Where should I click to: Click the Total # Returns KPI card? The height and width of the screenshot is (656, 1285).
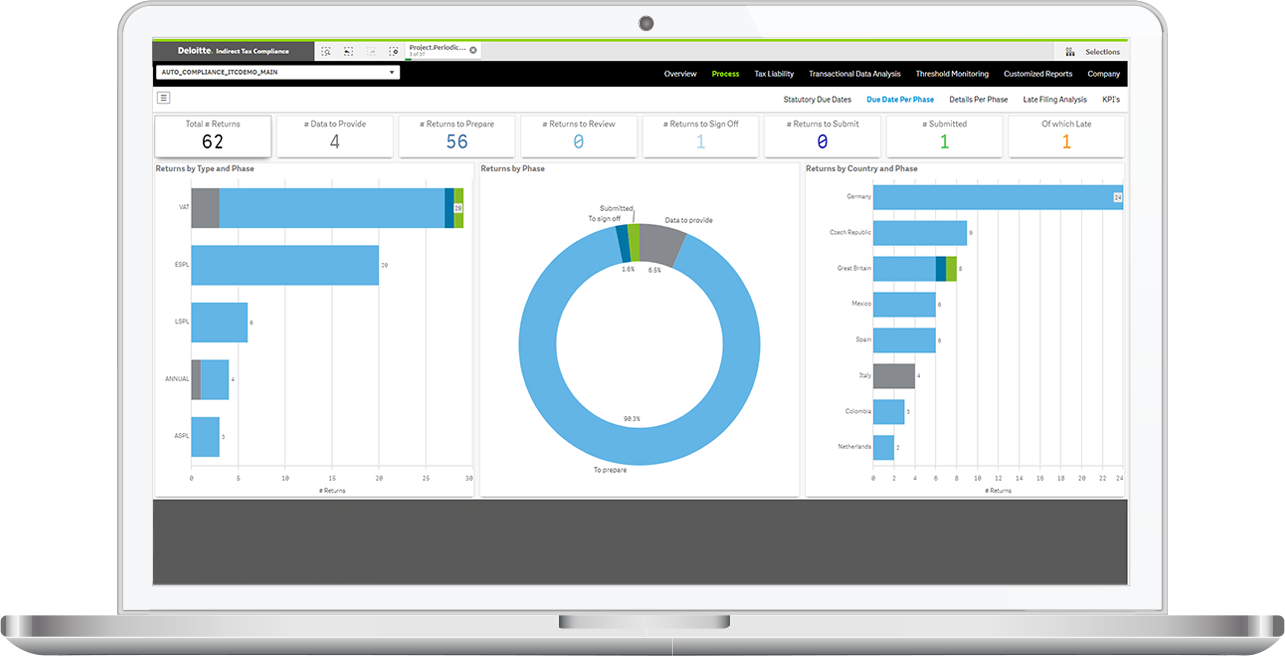[213, 136]
